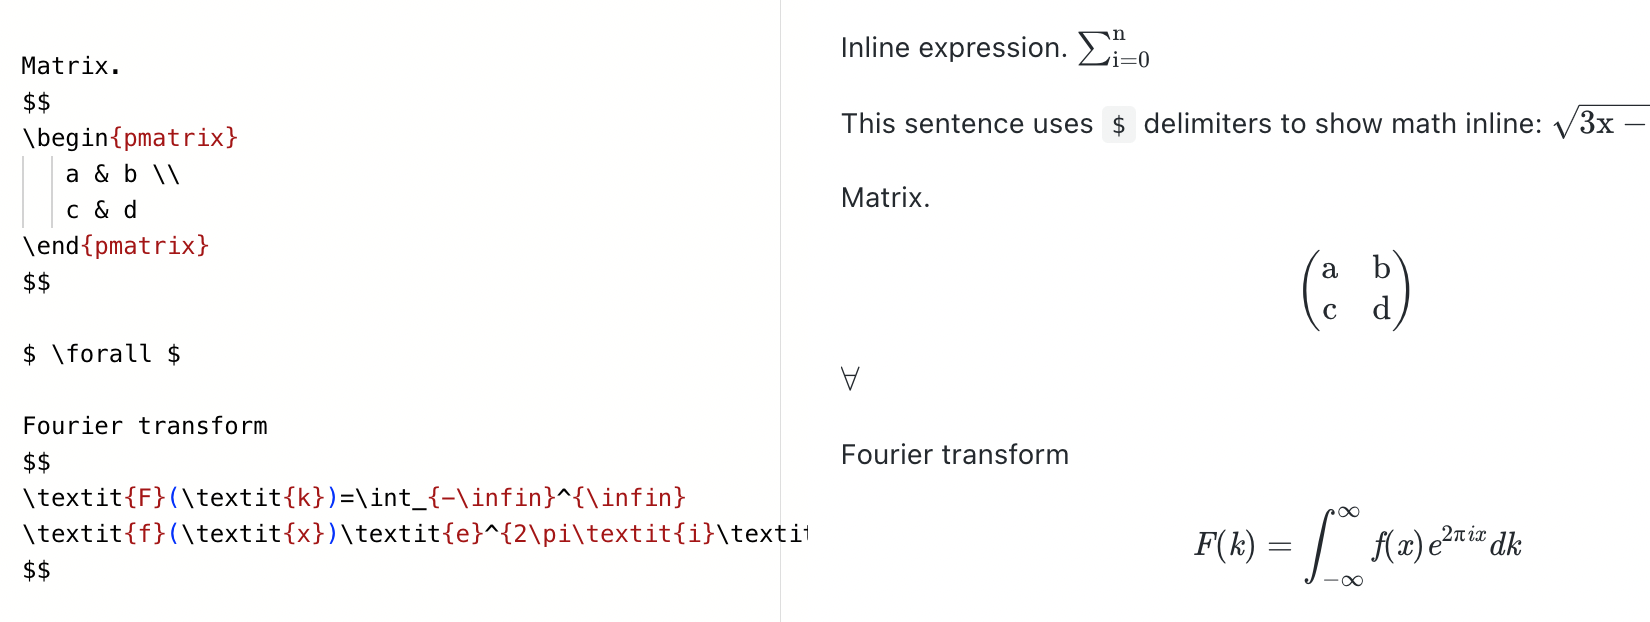The image size is (1650, 622).
Task: Click the final closing $$ line in the editor
Action: click(36, 570)
